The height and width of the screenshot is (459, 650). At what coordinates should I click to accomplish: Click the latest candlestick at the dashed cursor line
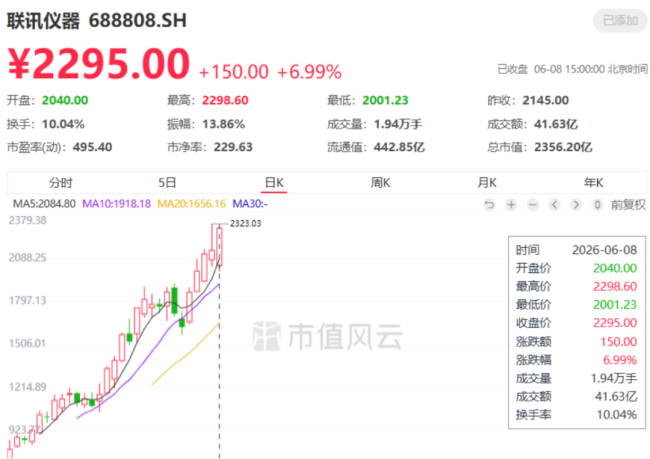(x=220, y=246)
